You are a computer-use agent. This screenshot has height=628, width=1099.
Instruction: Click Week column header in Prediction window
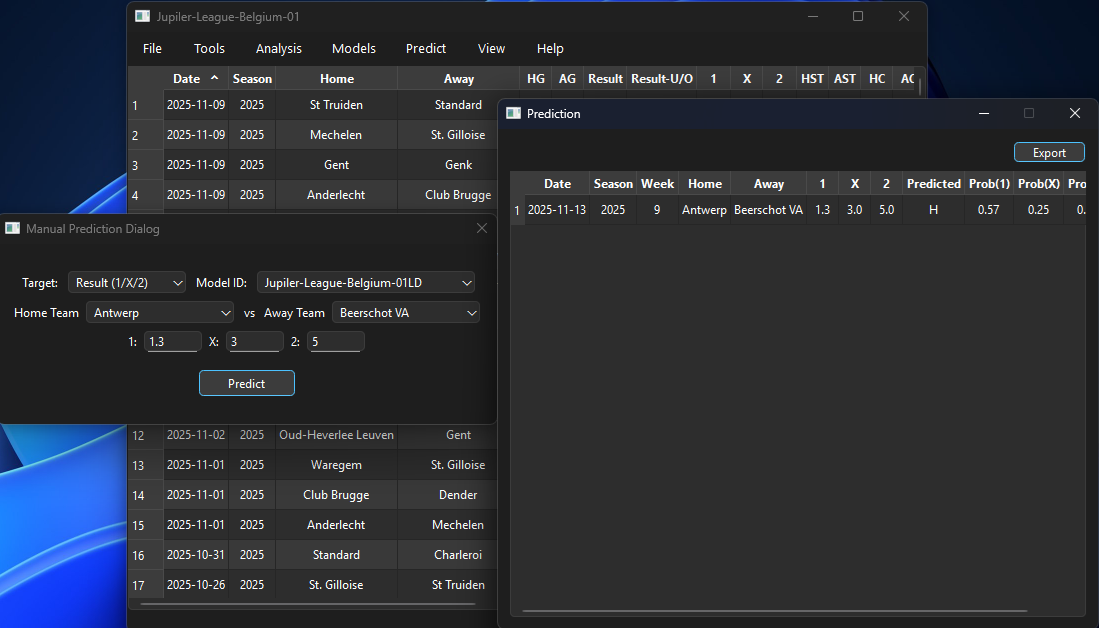[657, 184]
